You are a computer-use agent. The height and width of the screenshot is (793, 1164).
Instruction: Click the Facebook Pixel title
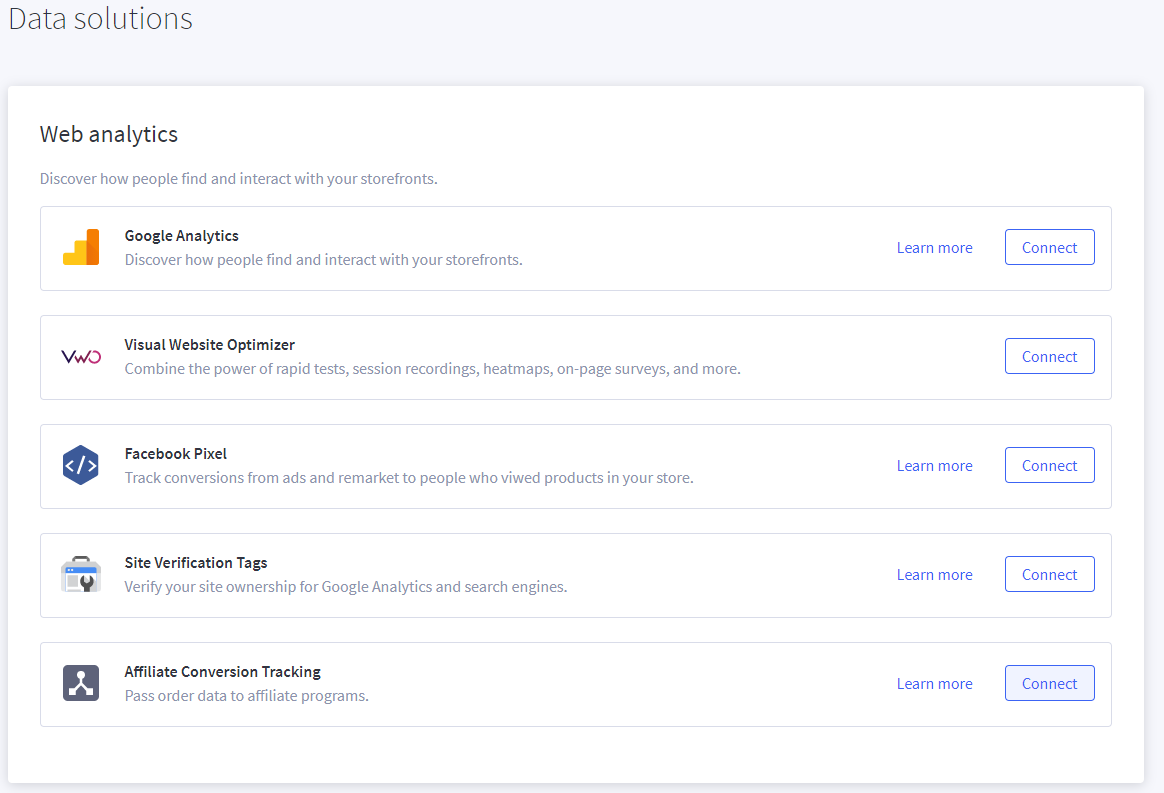(x=176, y=454)
